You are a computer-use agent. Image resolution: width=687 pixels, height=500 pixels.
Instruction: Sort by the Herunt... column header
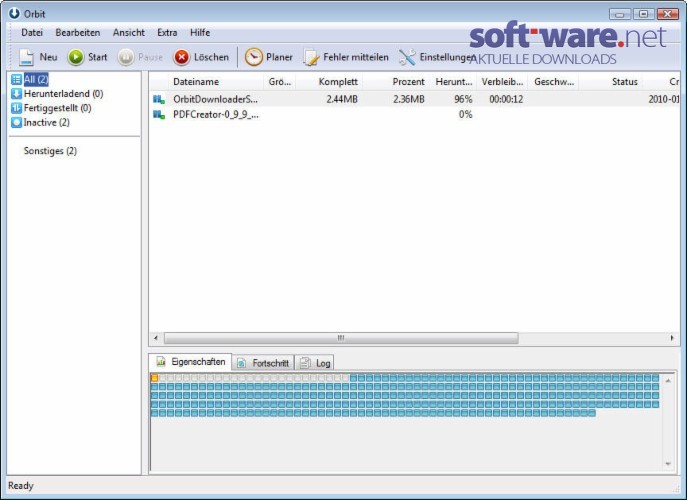click(453, 82)
